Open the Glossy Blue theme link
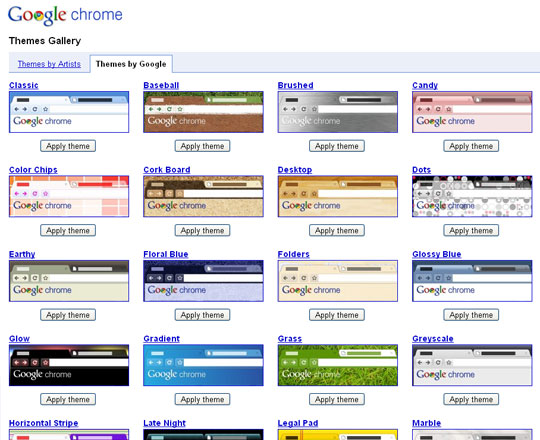This screenshot has height=440, width=540. pos(437,254)
